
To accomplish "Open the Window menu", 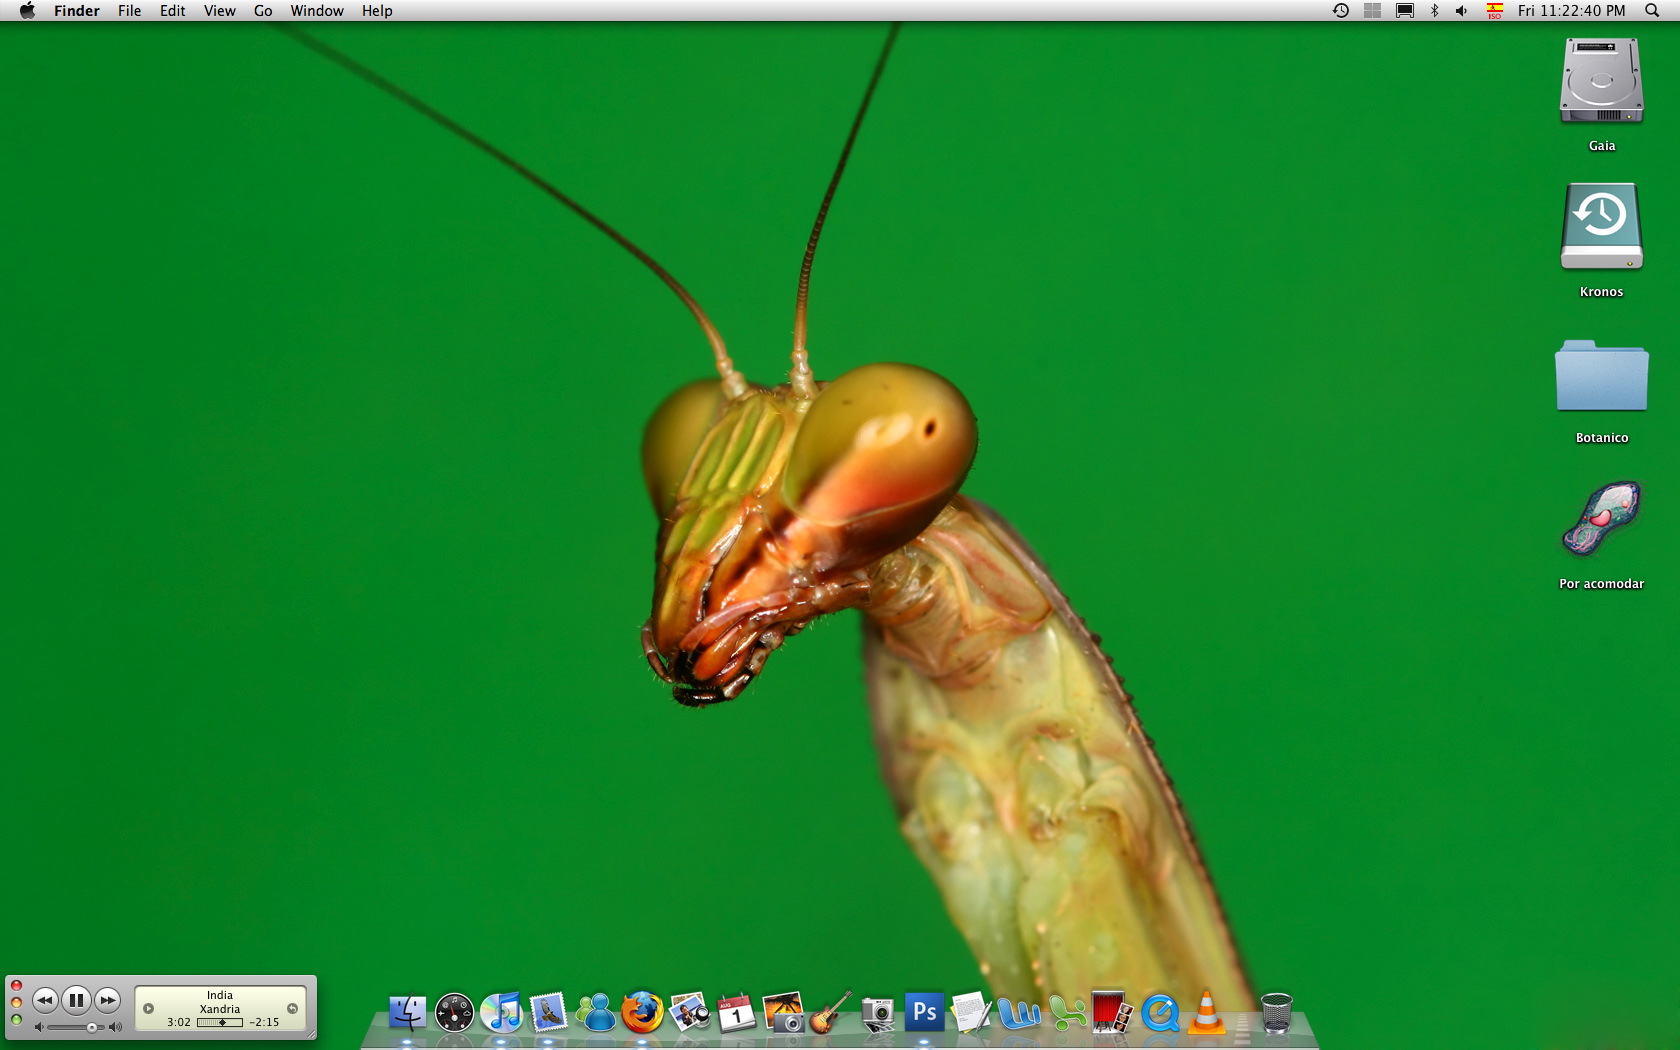I will point(317,11).
